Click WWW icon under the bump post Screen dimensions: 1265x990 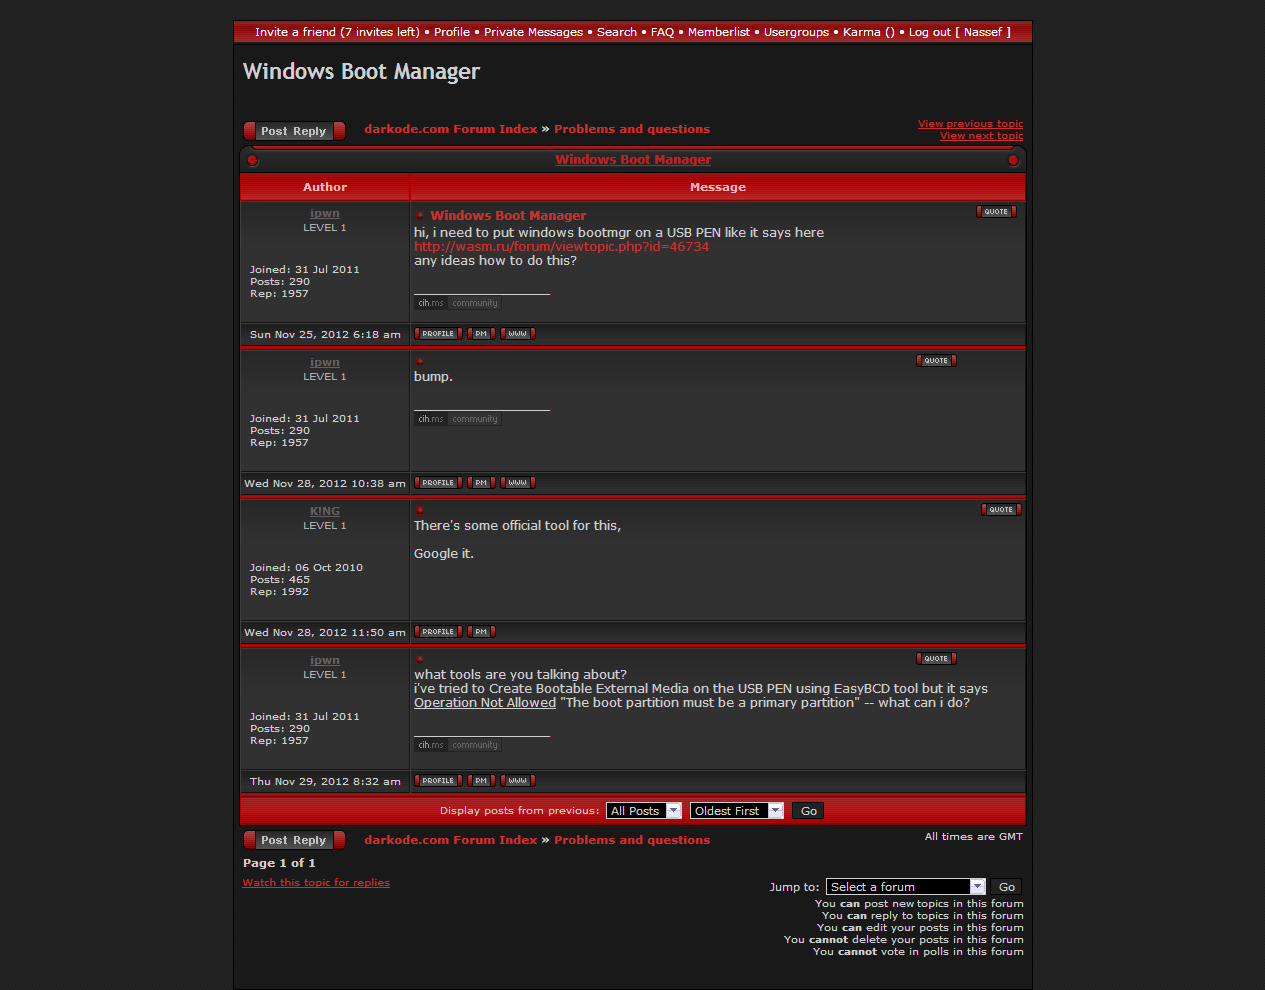[x=517, y=483]
